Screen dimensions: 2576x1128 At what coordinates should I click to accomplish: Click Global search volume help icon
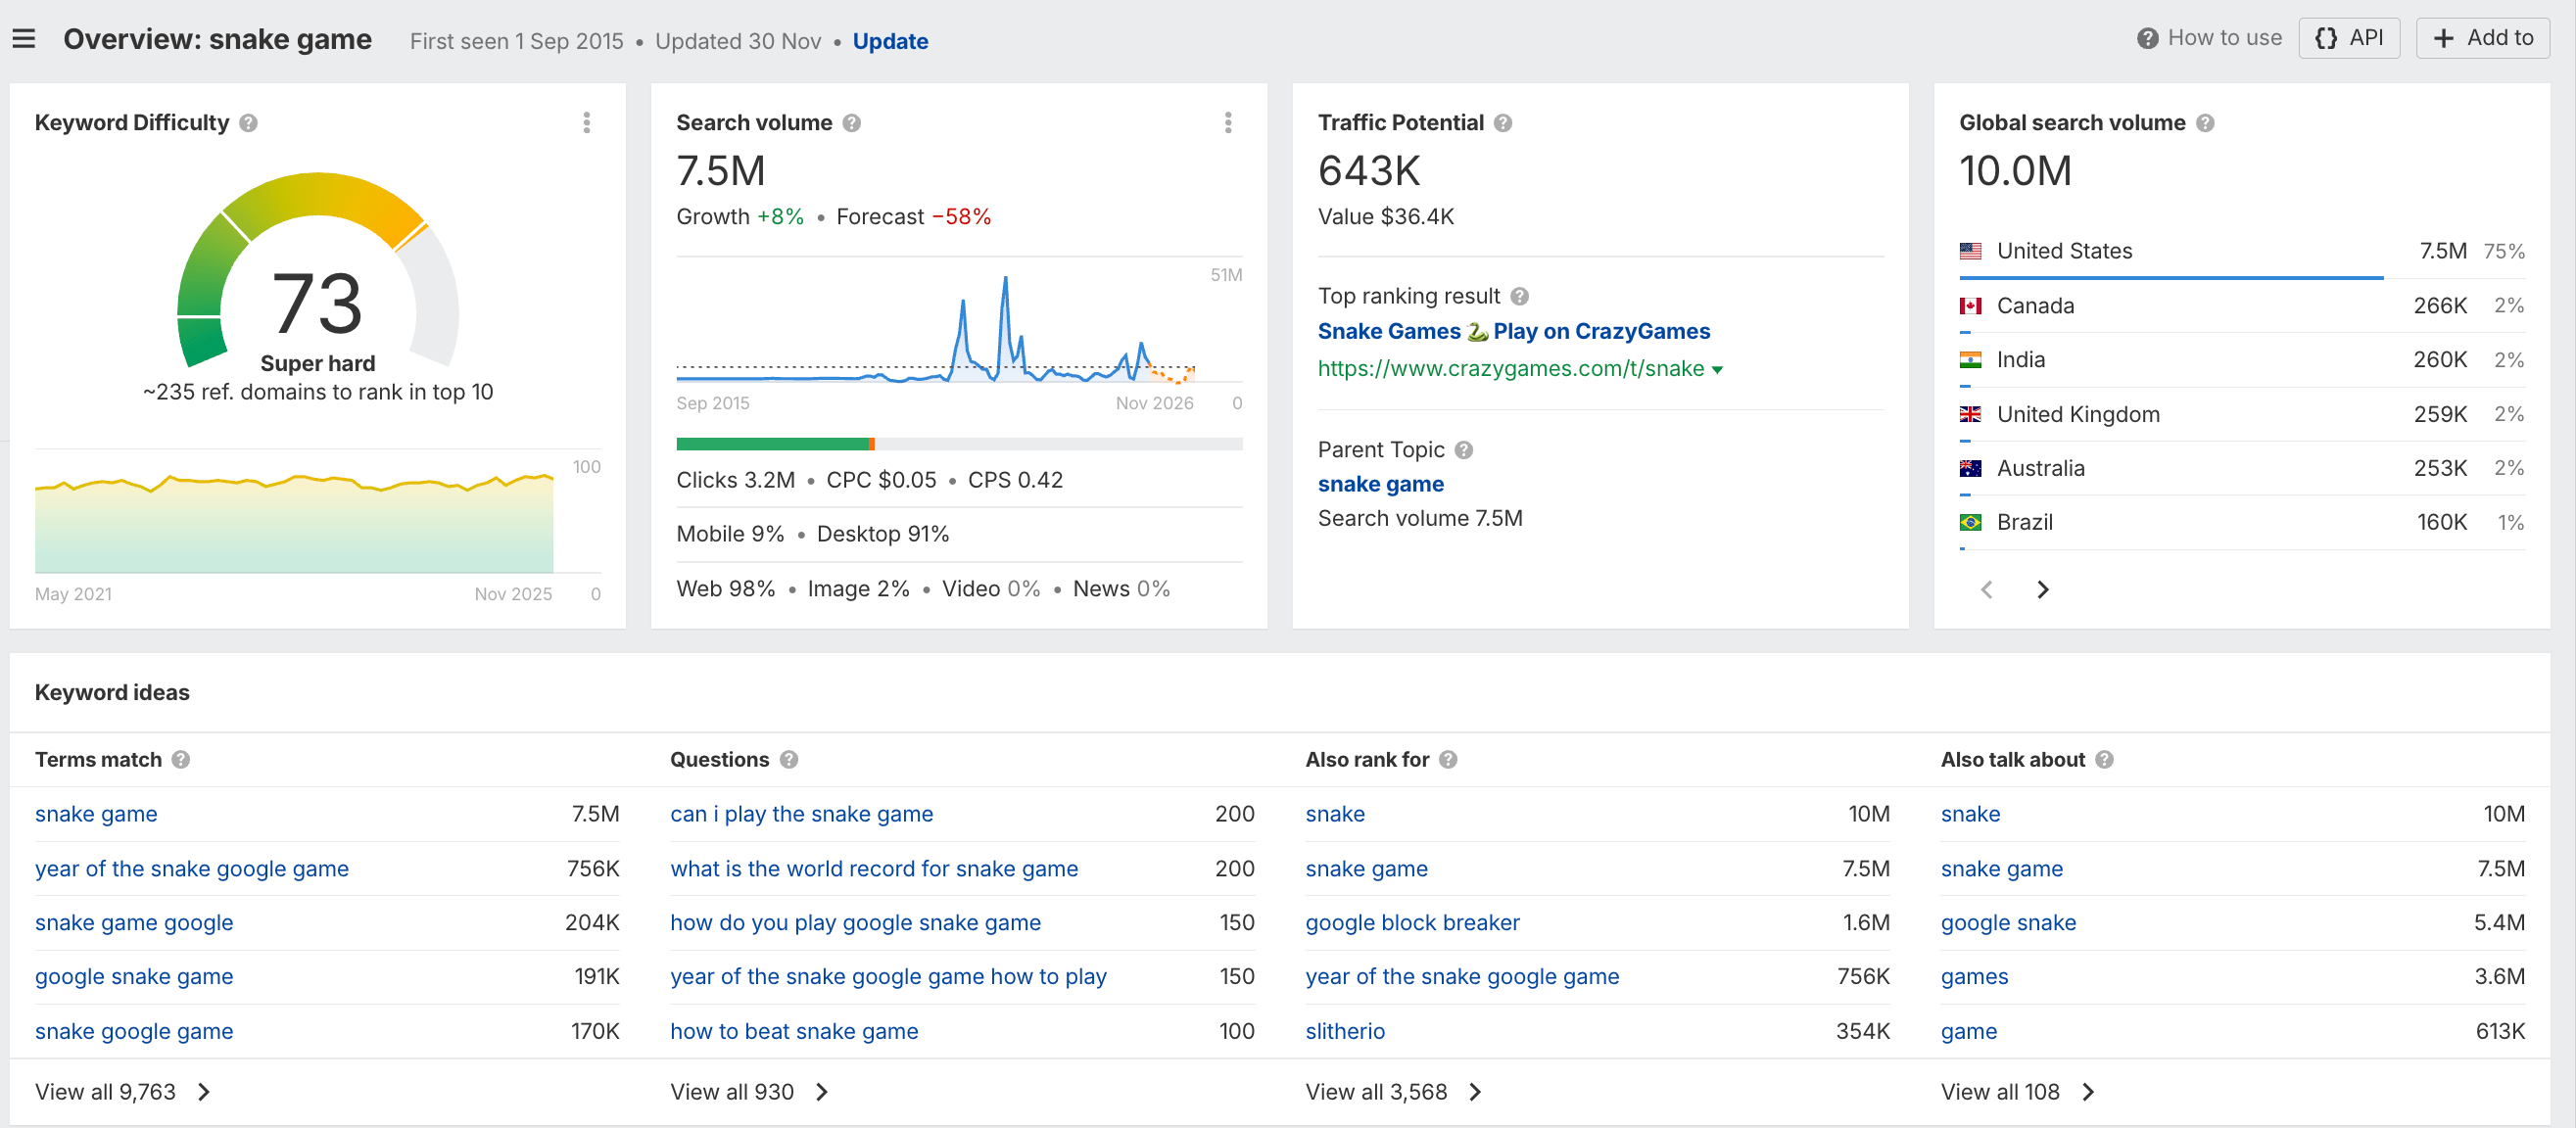[2204, 123]
